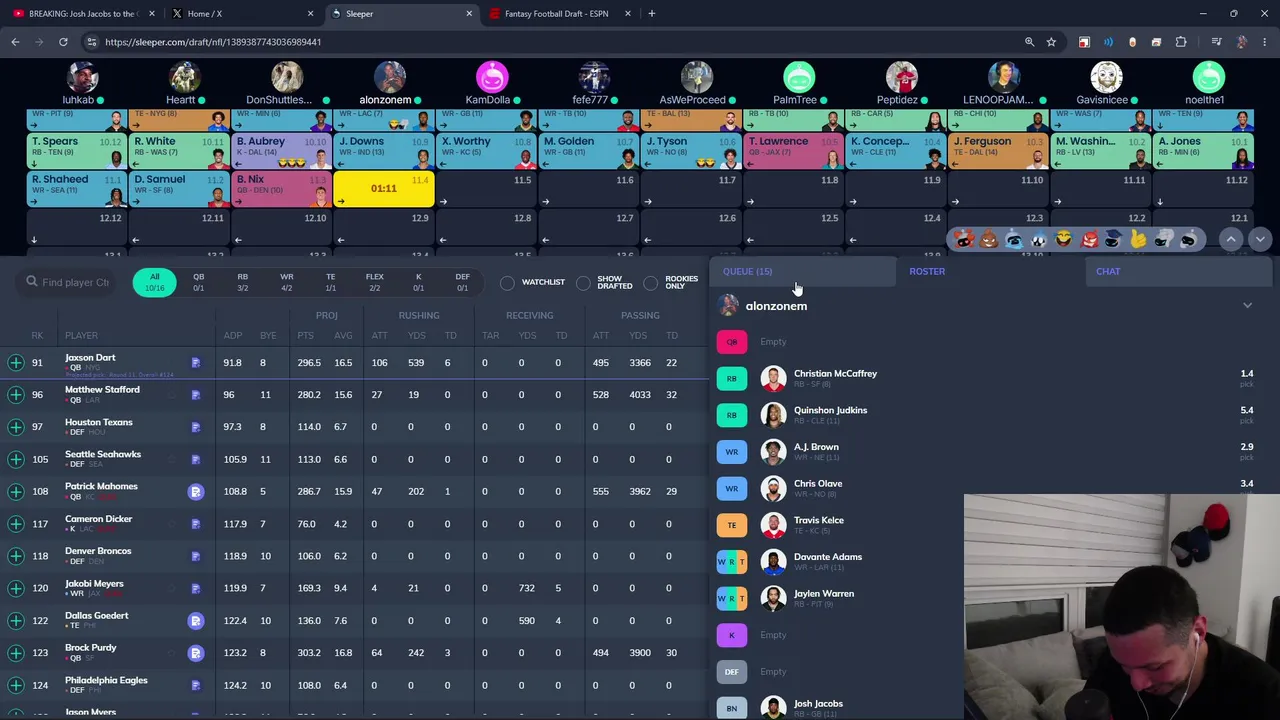The width and height of the screenshot is (1280, 720).
Task: Open Patrick Mahomes player name in list
Action: pyautogui.click(x=101, y=486)
